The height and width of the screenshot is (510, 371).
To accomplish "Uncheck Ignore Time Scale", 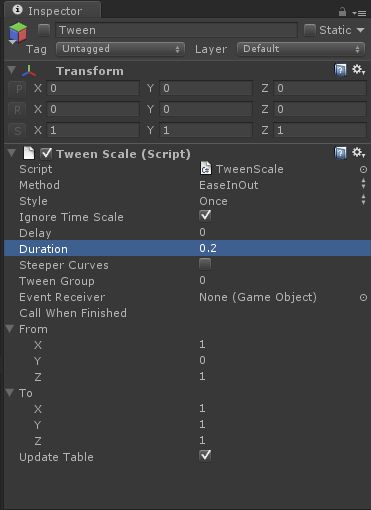I will (x=205, y=216).
